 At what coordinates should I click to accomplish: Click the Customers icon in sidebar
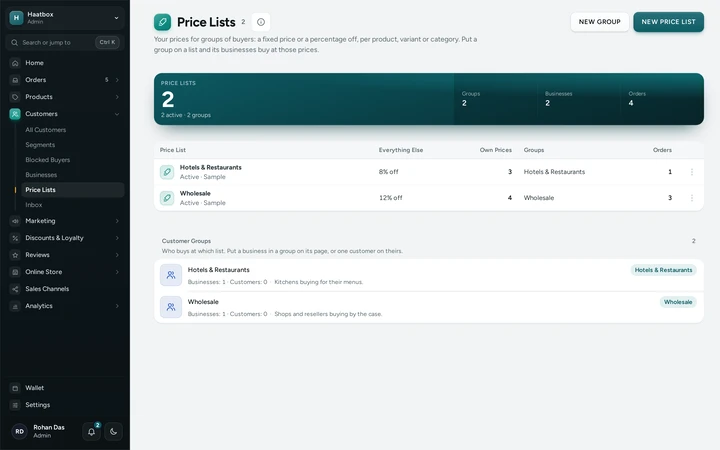point(15,114)
